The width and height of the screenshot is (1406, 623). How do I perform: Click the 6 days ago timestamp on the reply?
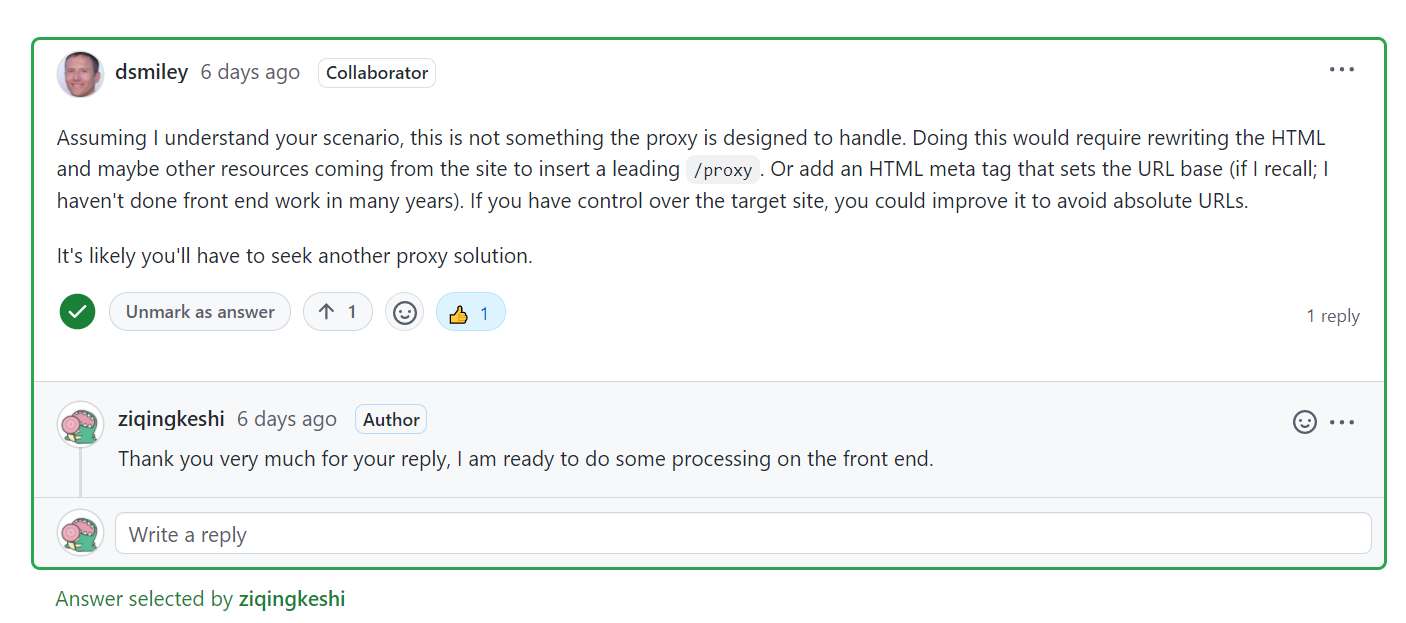[287, 419]
